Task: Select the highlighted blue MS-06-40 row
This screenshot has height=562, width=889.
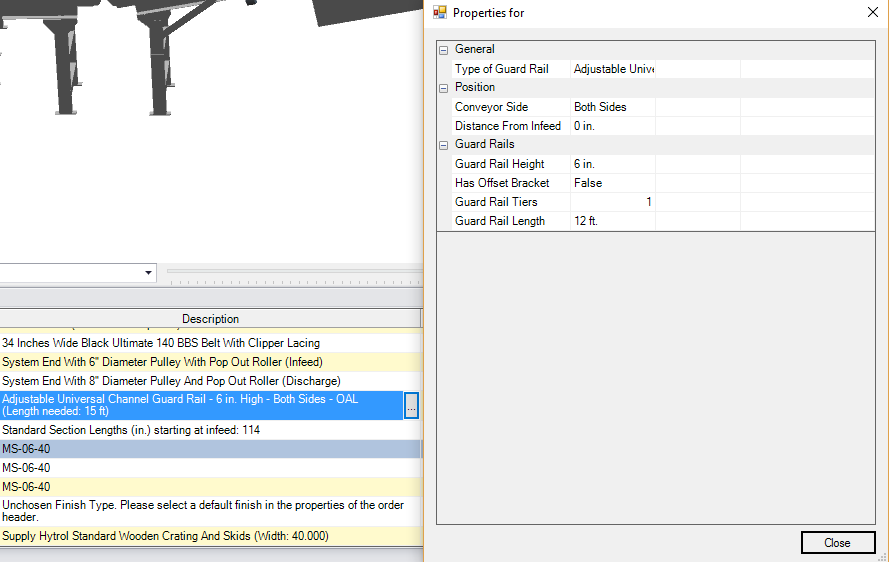Action: (x=211, y=449)
